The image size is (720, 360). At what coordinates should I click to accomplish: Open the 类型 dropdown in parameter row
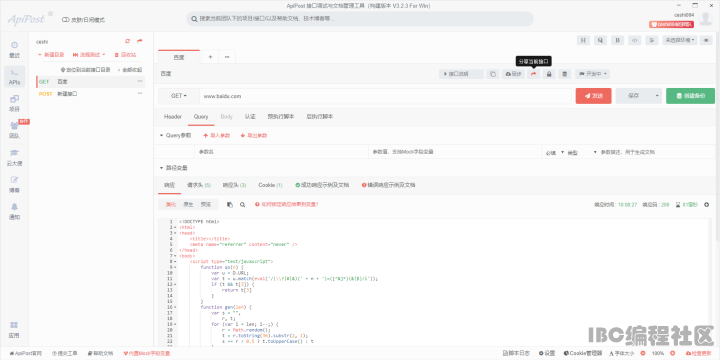click(x=582, y=152)
